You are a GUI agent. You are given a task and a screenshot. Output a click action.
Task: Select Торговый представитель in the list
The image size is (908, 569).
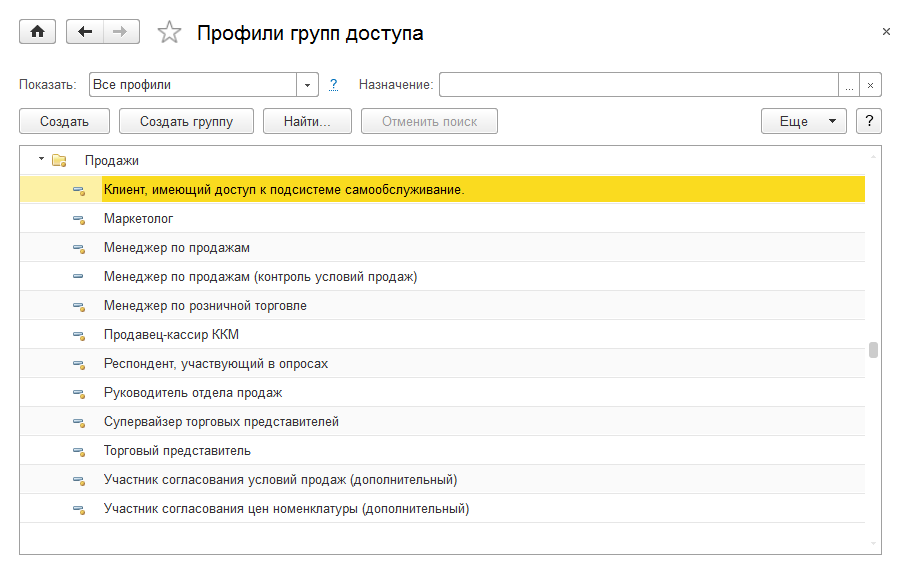coord(170,451)
